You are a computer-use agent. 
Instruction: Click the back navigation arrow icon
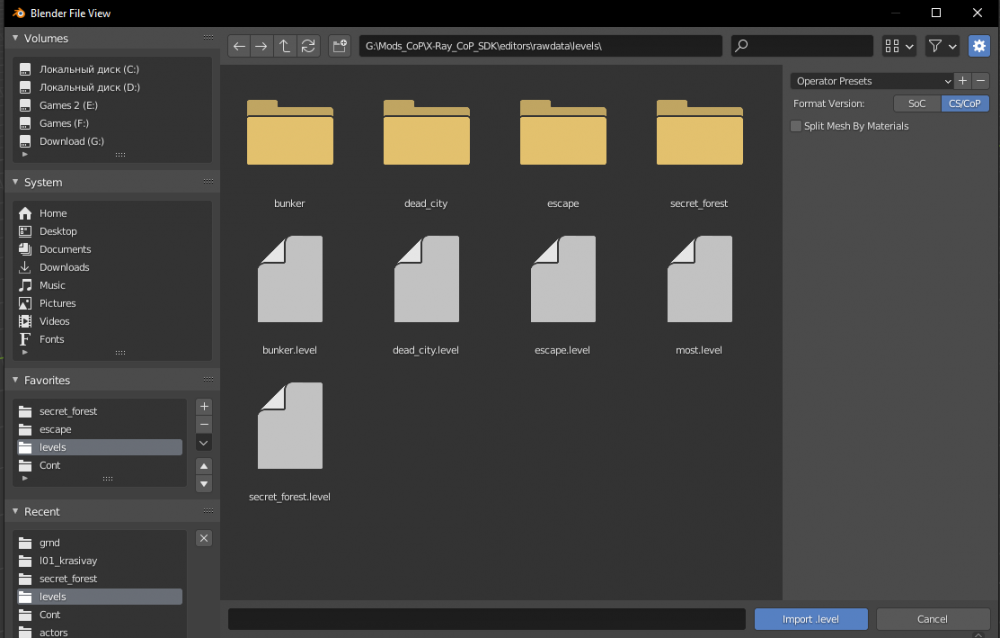point(239,46)
